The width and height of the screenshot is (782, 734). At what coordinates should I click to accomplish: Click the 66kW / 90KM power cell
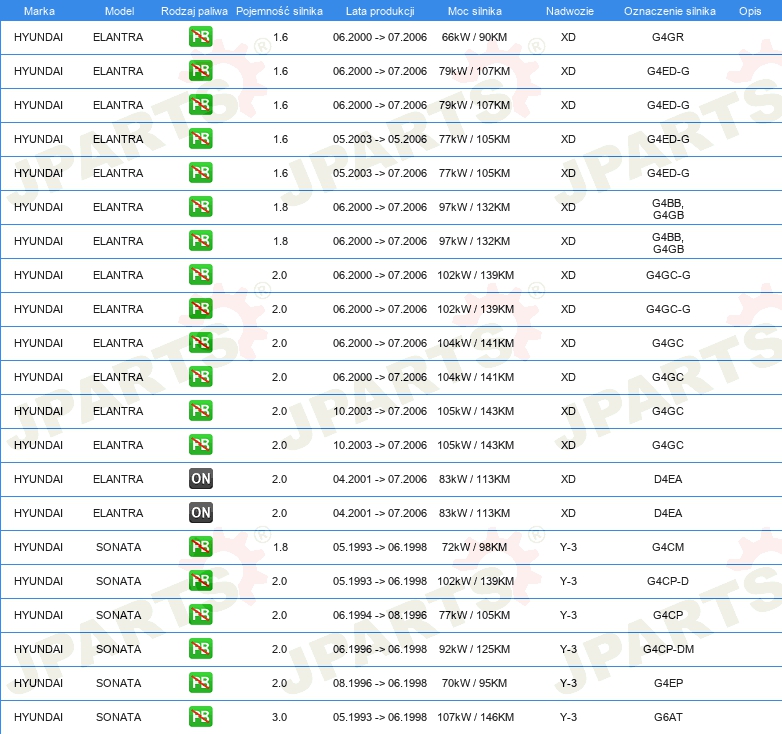[x=474, y=37]
